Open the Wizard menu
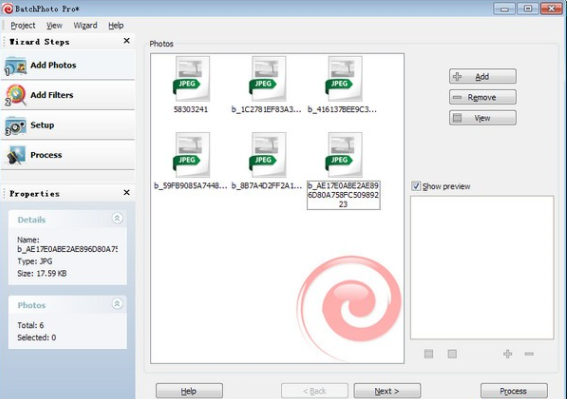The width and height of the screenshot is (568, 399). click(85, 25)
